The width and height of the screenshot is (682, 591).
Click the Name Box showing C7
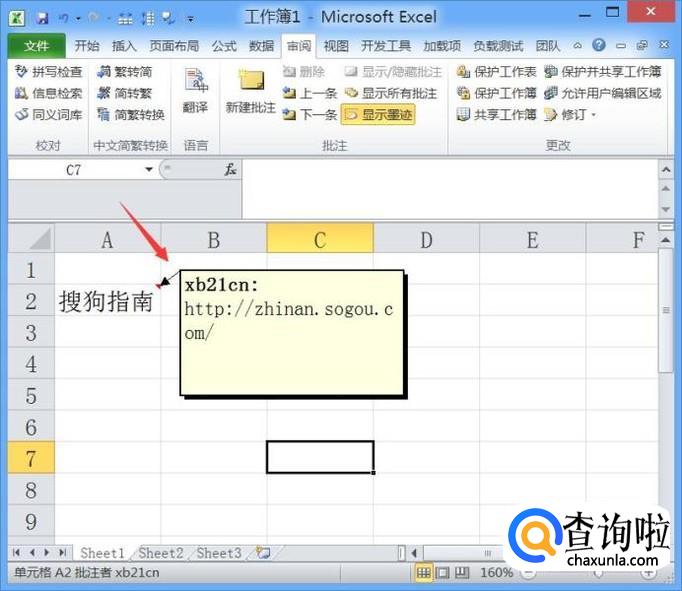75,170
